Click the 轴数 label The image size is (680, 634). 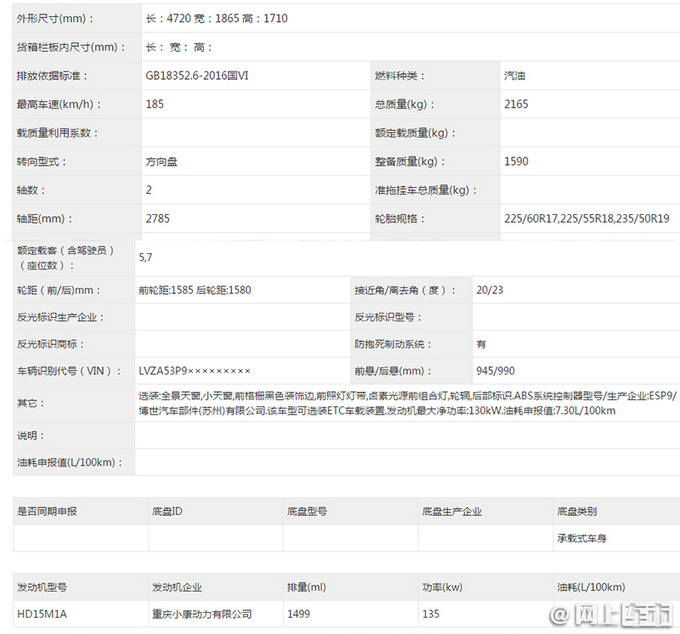pyautogui.click(x=31, y=190)
